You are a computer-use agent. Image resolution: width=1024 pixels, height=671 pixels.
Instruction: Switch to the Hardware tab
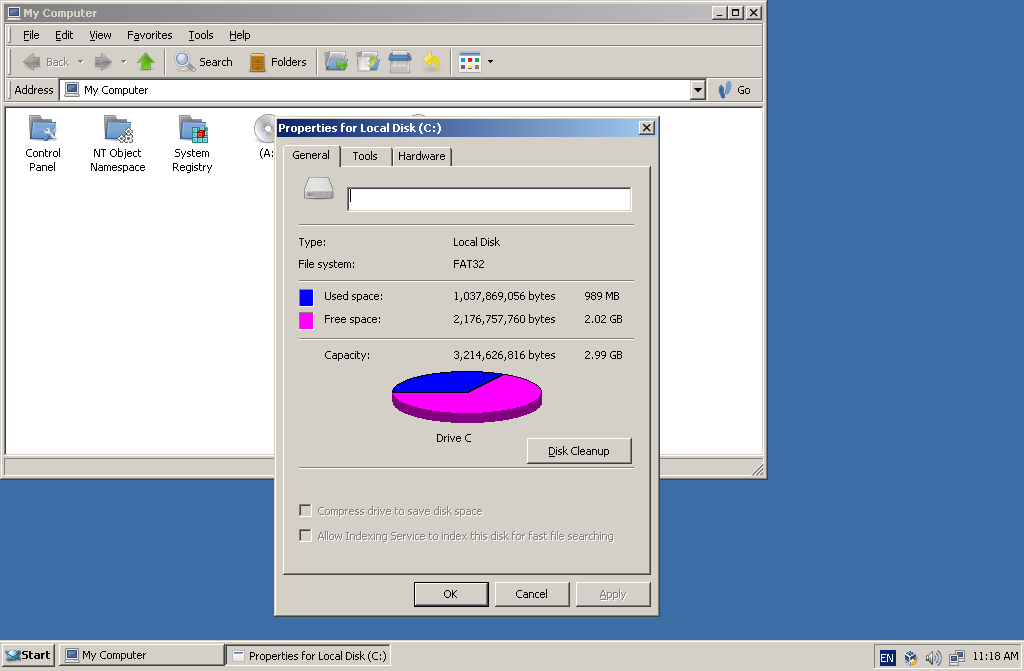421,156
